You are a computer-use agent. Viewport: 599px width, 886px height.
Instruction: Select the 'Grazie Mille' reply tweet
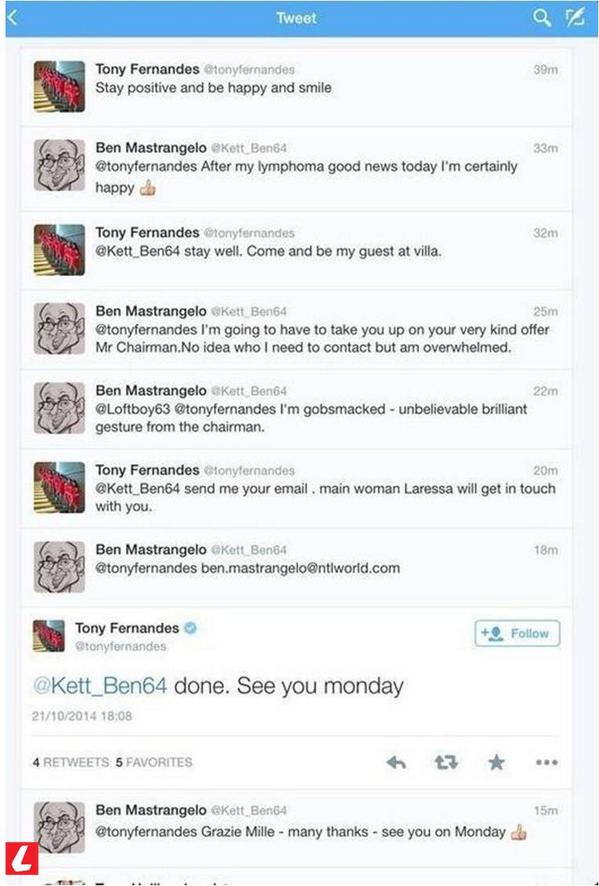pyautogui.click(x=297, y=827)
